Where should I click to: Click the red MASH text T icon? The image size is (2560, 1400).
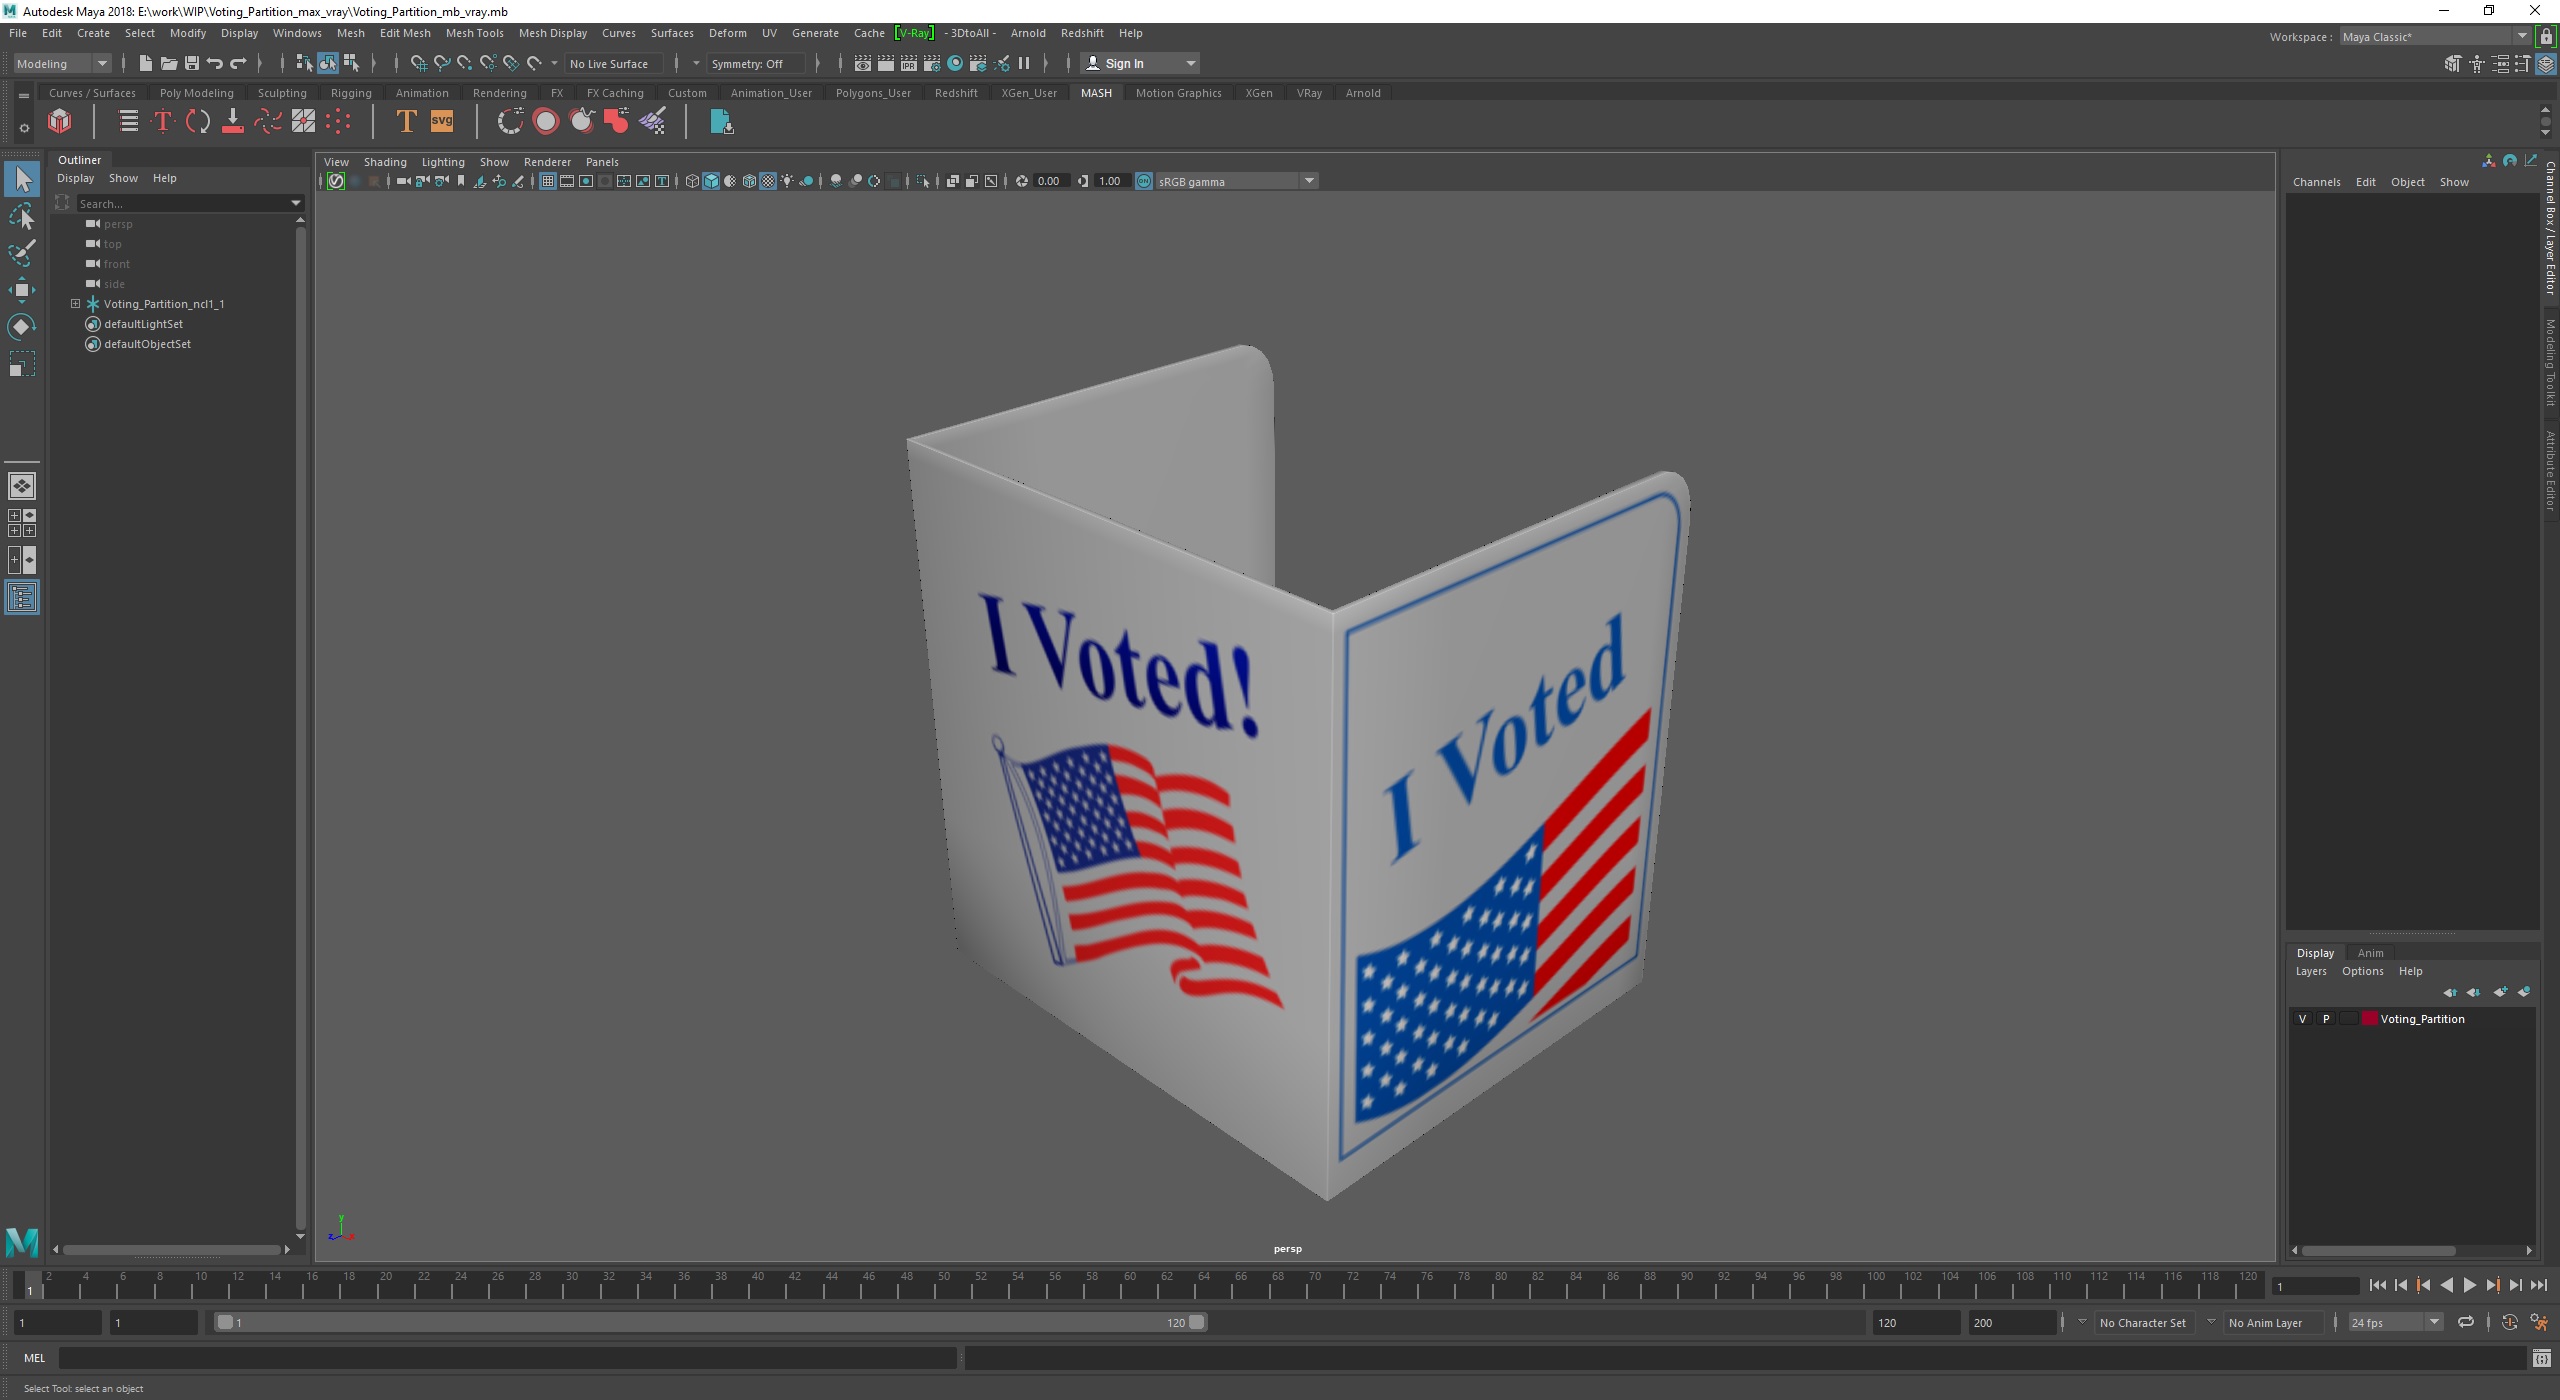pyautogui.click(x=163, y=122)
